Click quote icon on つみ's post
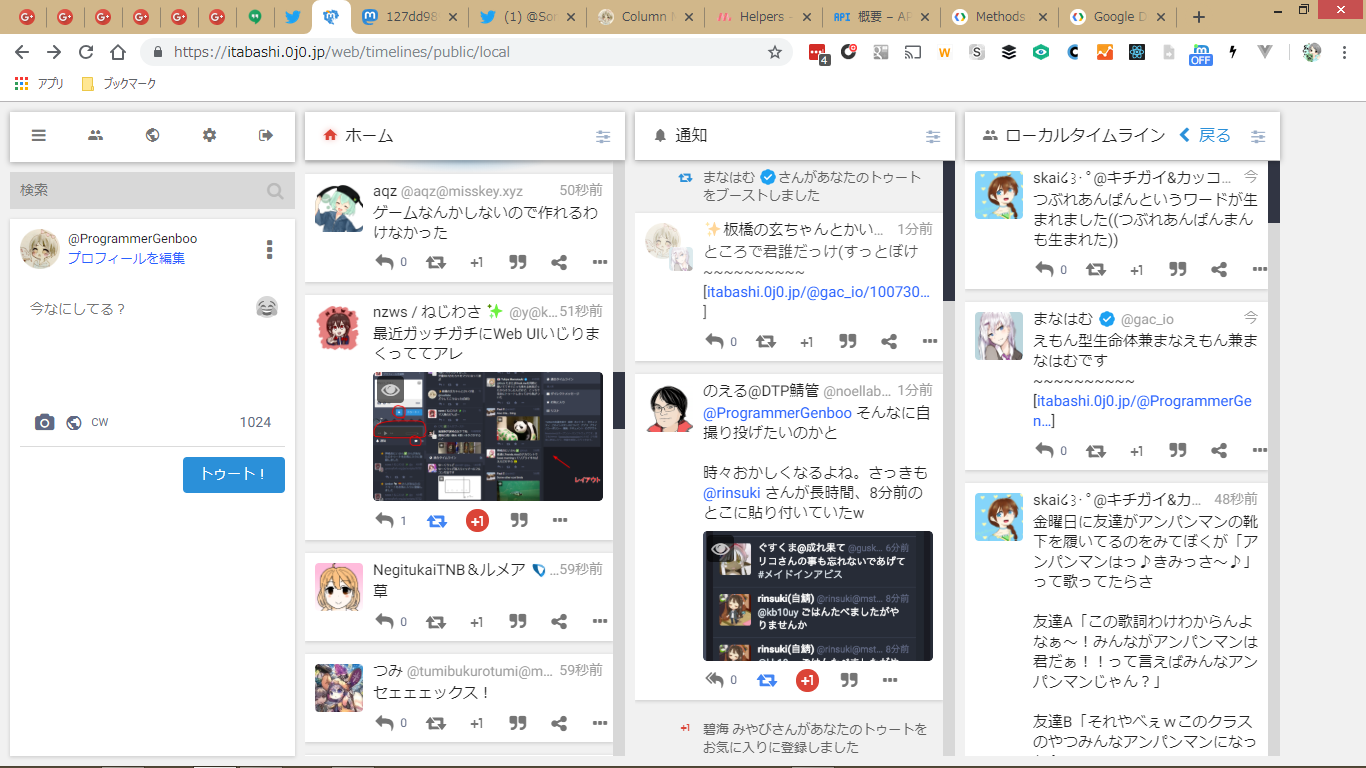This screenshot has width=1366, height=768. point(518,723)
